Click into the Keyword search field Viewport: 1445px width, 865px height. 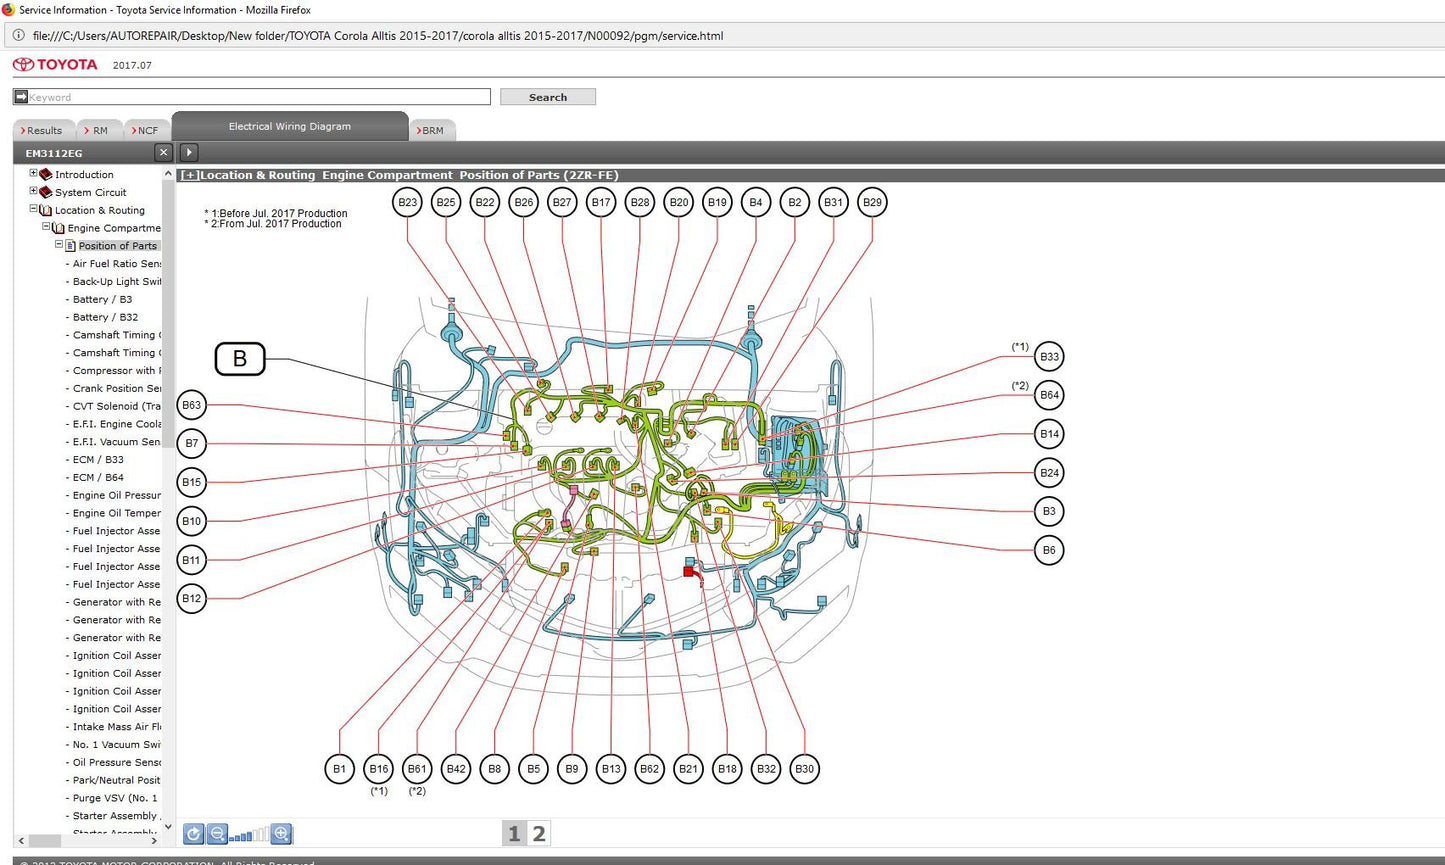coord(258,97)
